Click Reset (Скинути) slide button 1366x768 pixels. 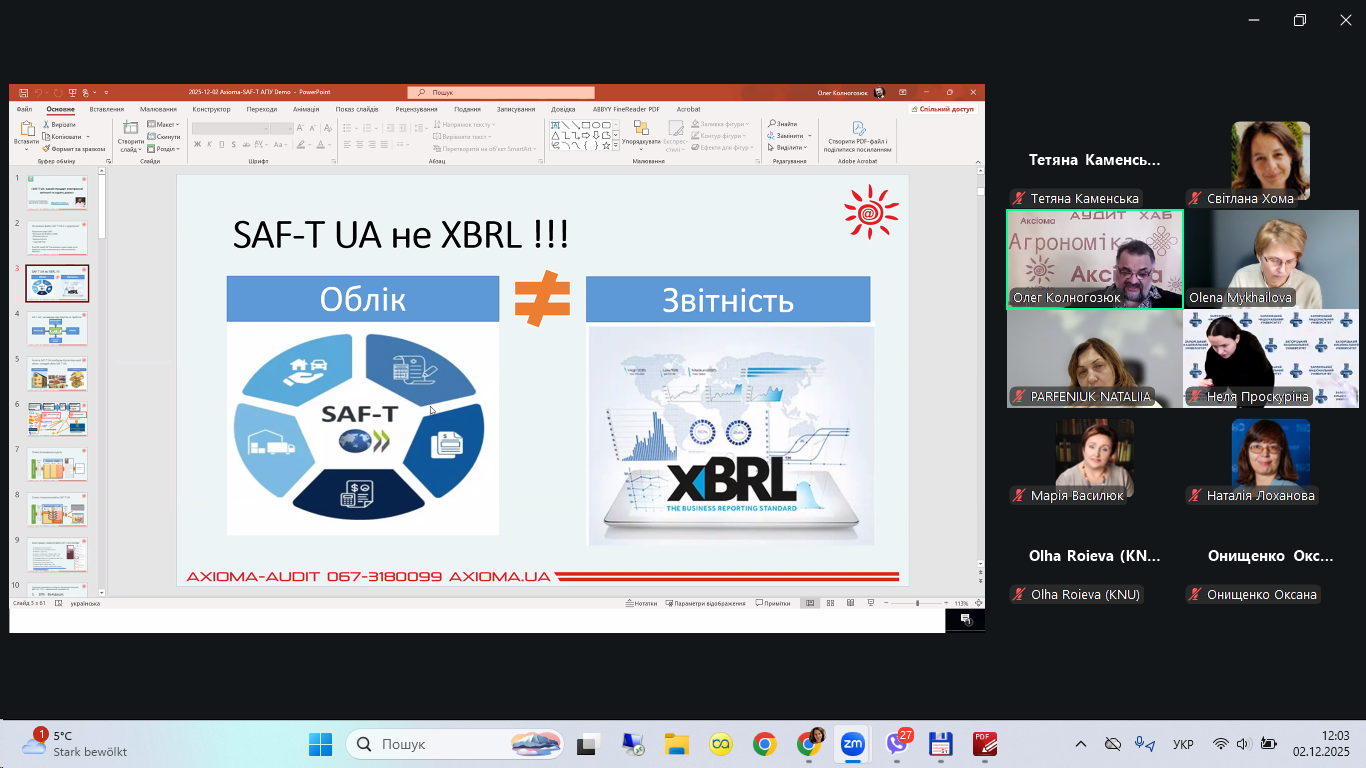[x=164, y=136]
